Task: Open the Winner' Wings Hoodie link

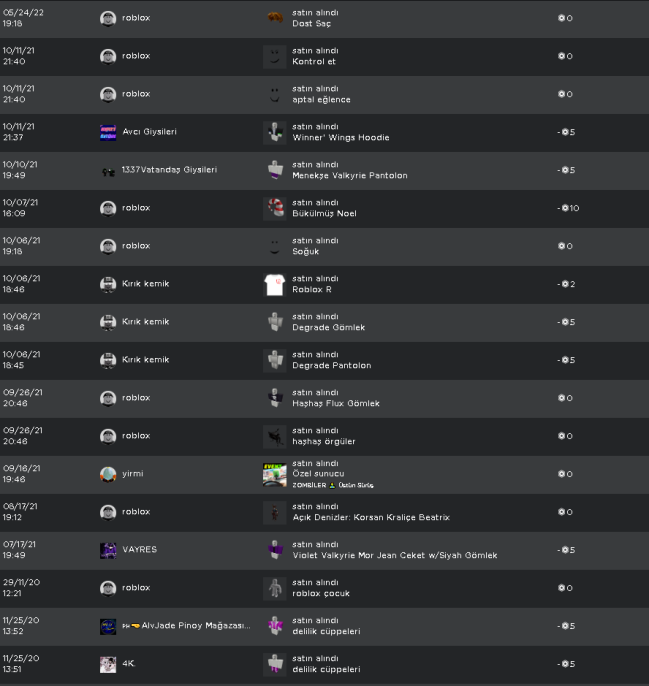Action: (x=340, y=138)
